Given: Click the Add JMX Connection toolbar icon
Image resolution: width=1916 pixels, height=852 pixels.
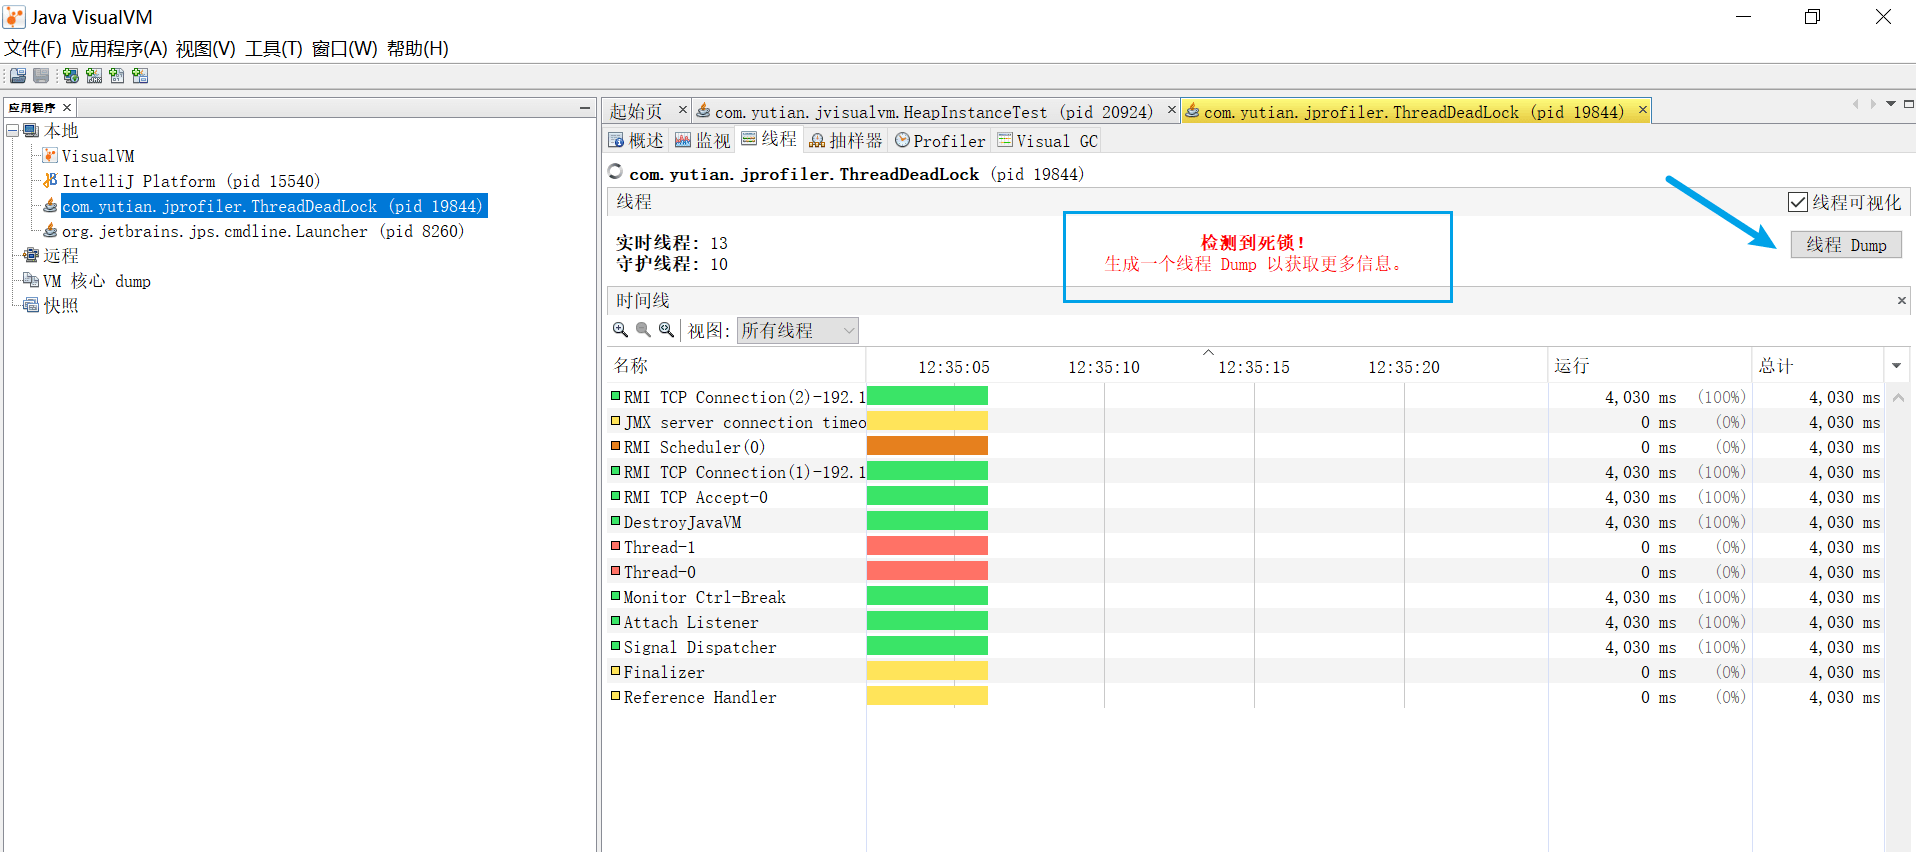Looking at the screenshot, I should pyautogui.click(x=94, y=76).
